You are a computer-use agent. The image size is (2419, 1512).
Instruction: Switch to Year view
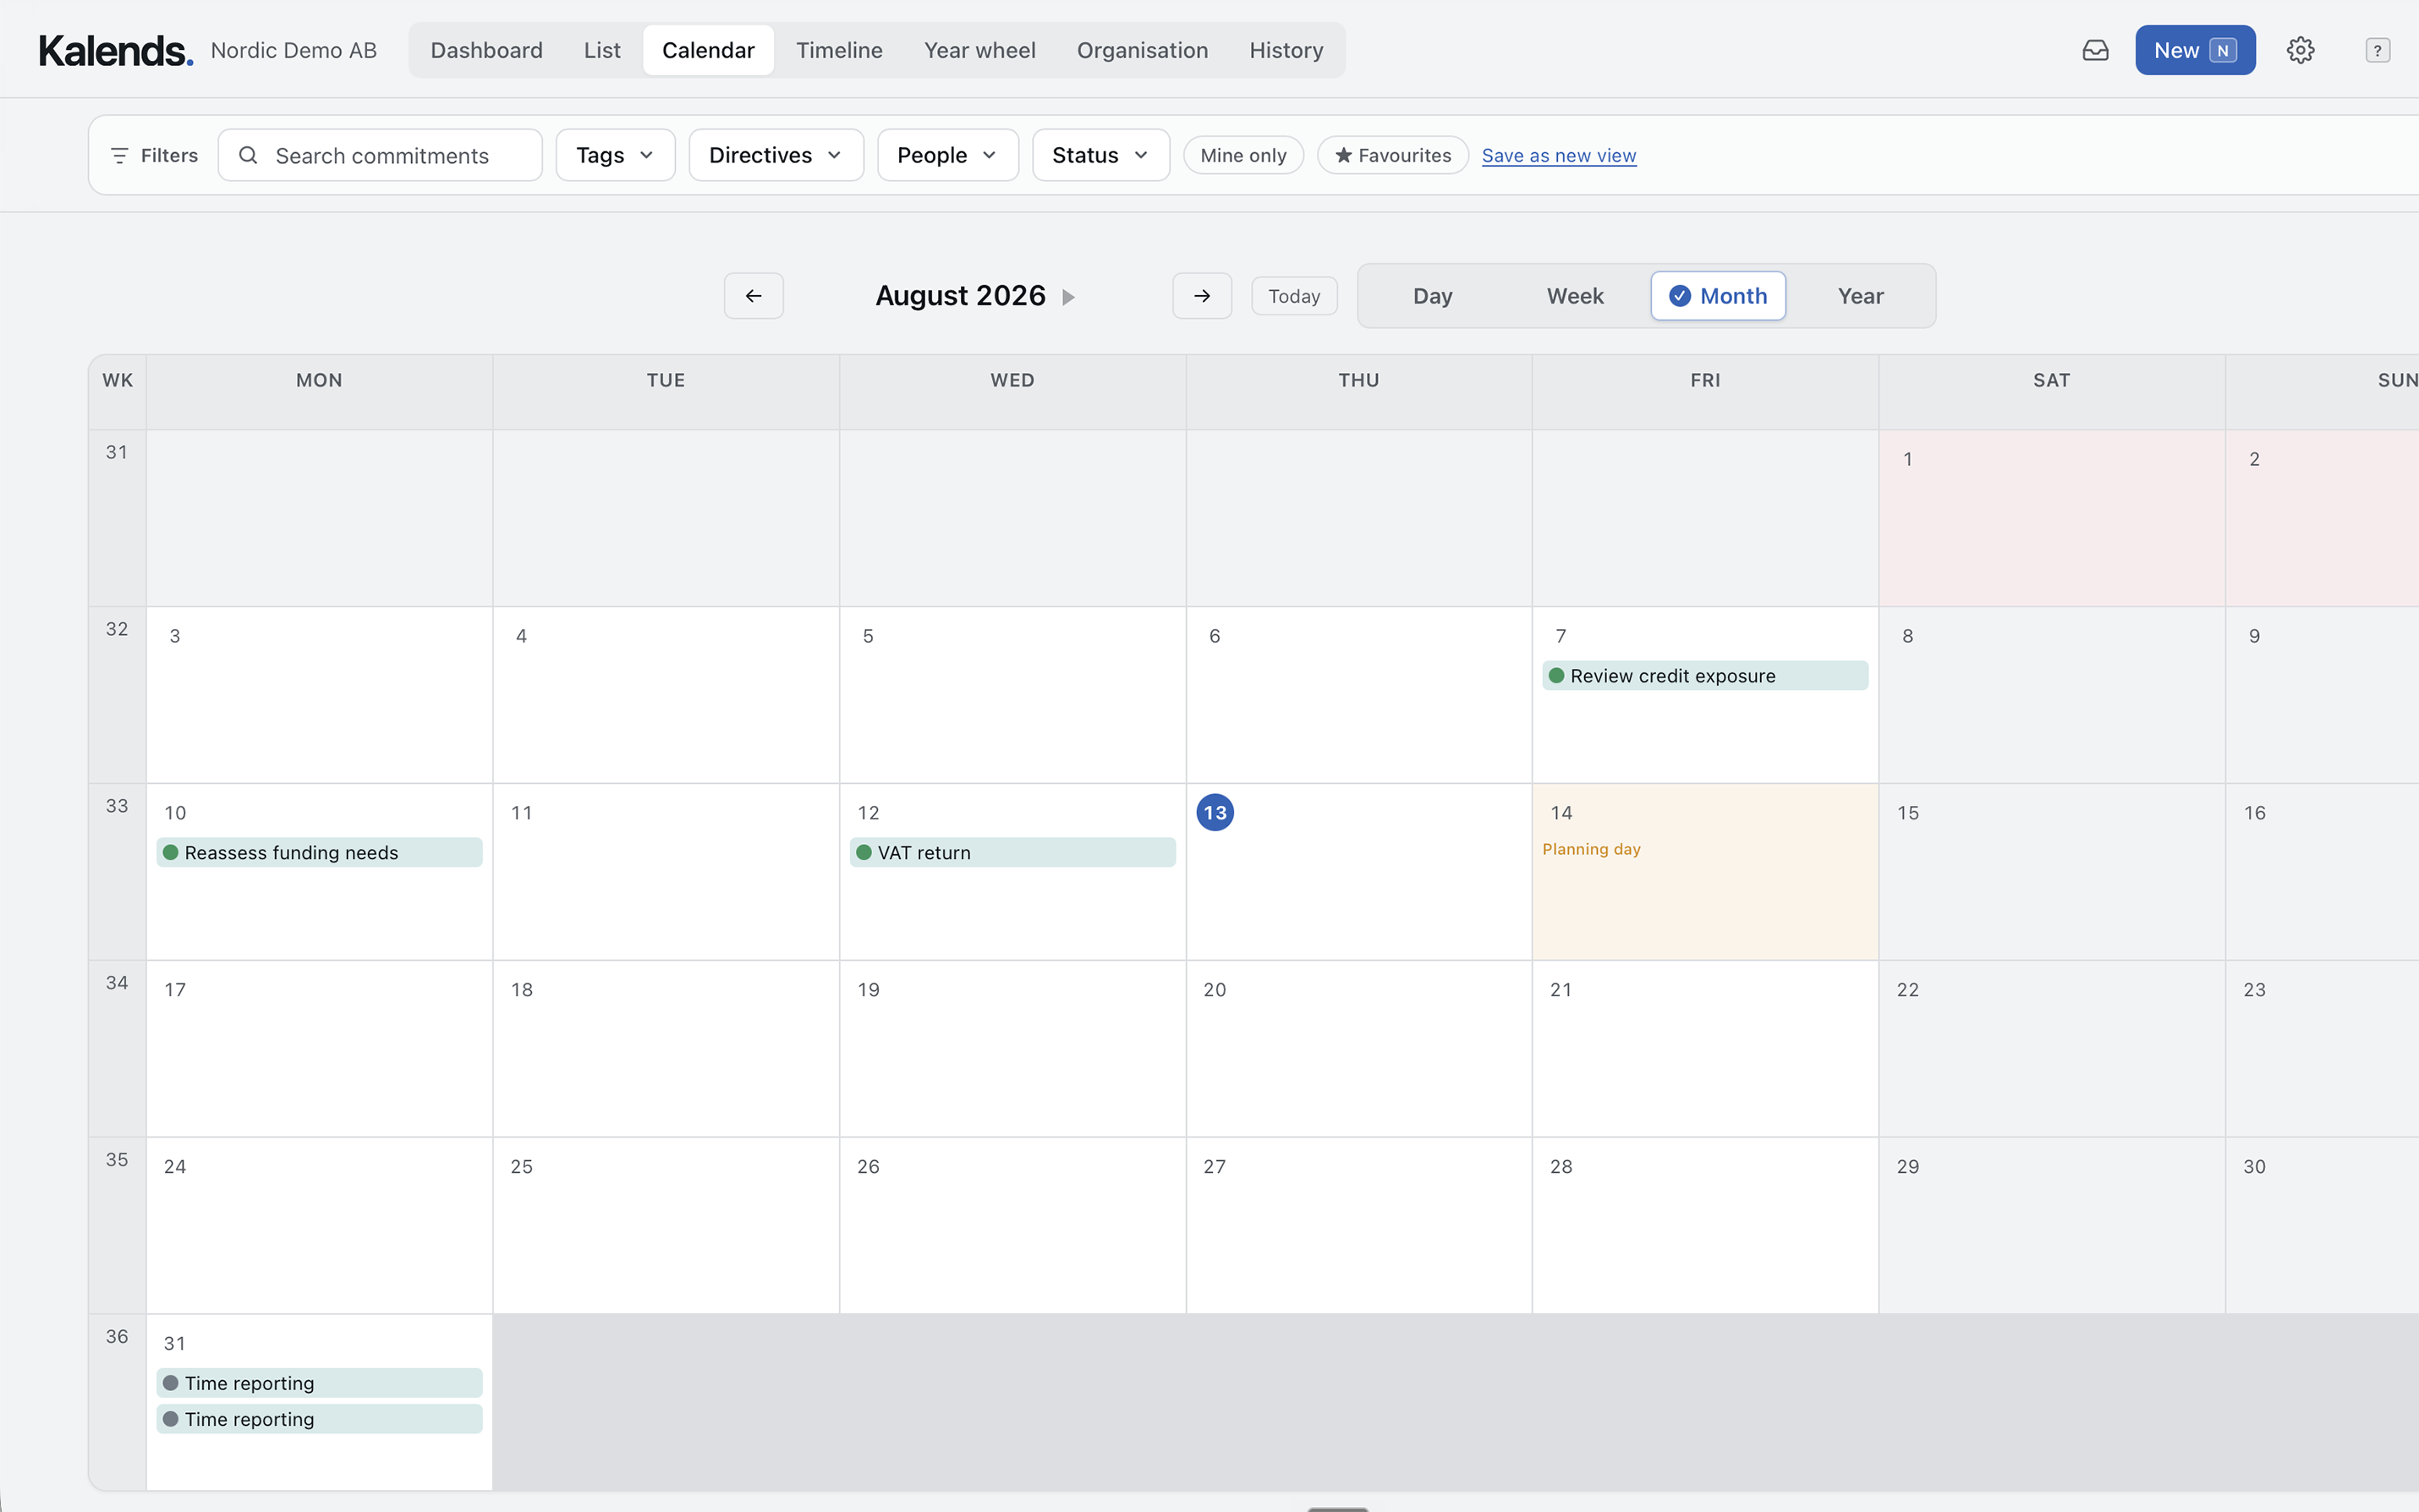[1860, 296]
